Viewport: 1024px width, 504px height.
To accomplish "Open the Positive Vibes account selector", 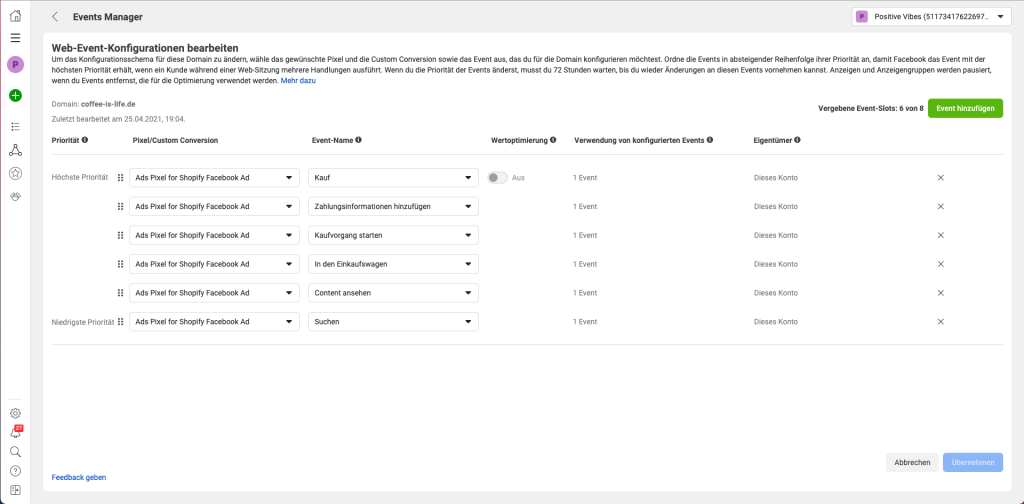I will coord(927,17).
